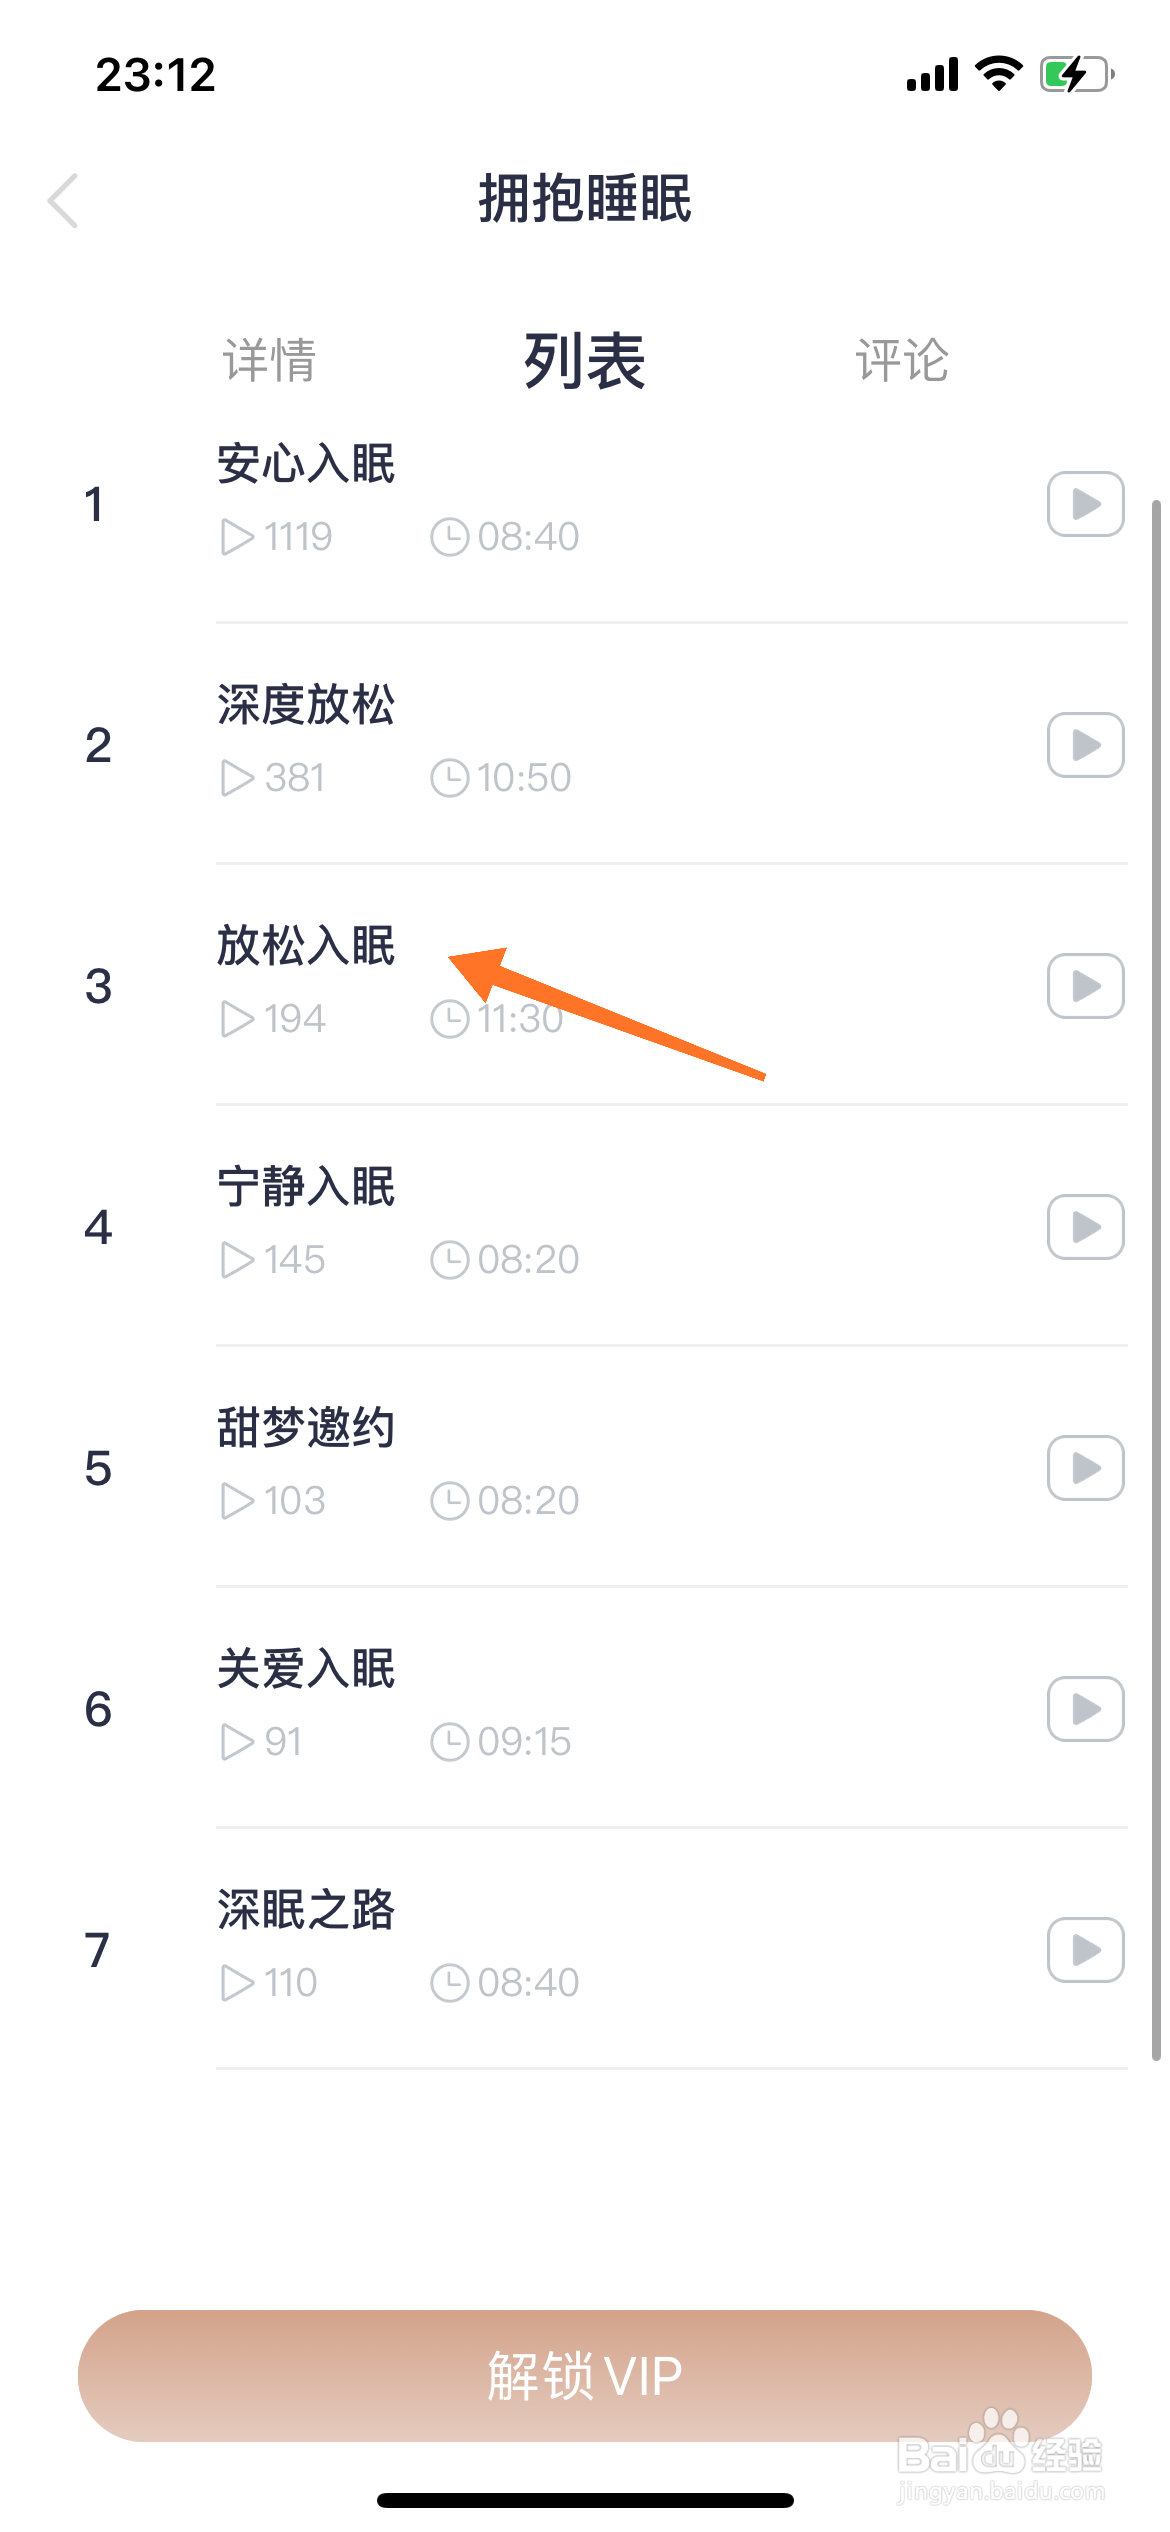
Task: Click the vertical scrollbar on the right
Action: click(x=1156, y=1280)
